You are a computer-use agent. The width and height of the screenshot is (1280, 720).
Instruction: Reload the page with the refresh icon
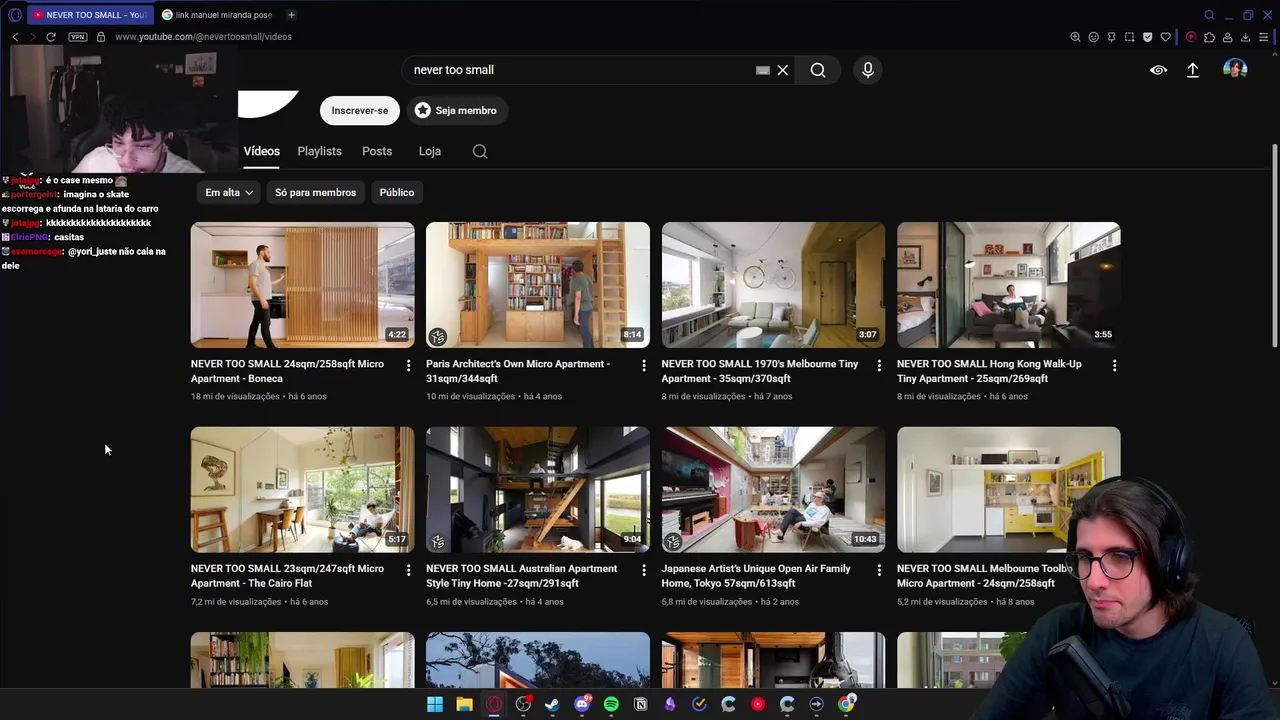coord(51,37)
